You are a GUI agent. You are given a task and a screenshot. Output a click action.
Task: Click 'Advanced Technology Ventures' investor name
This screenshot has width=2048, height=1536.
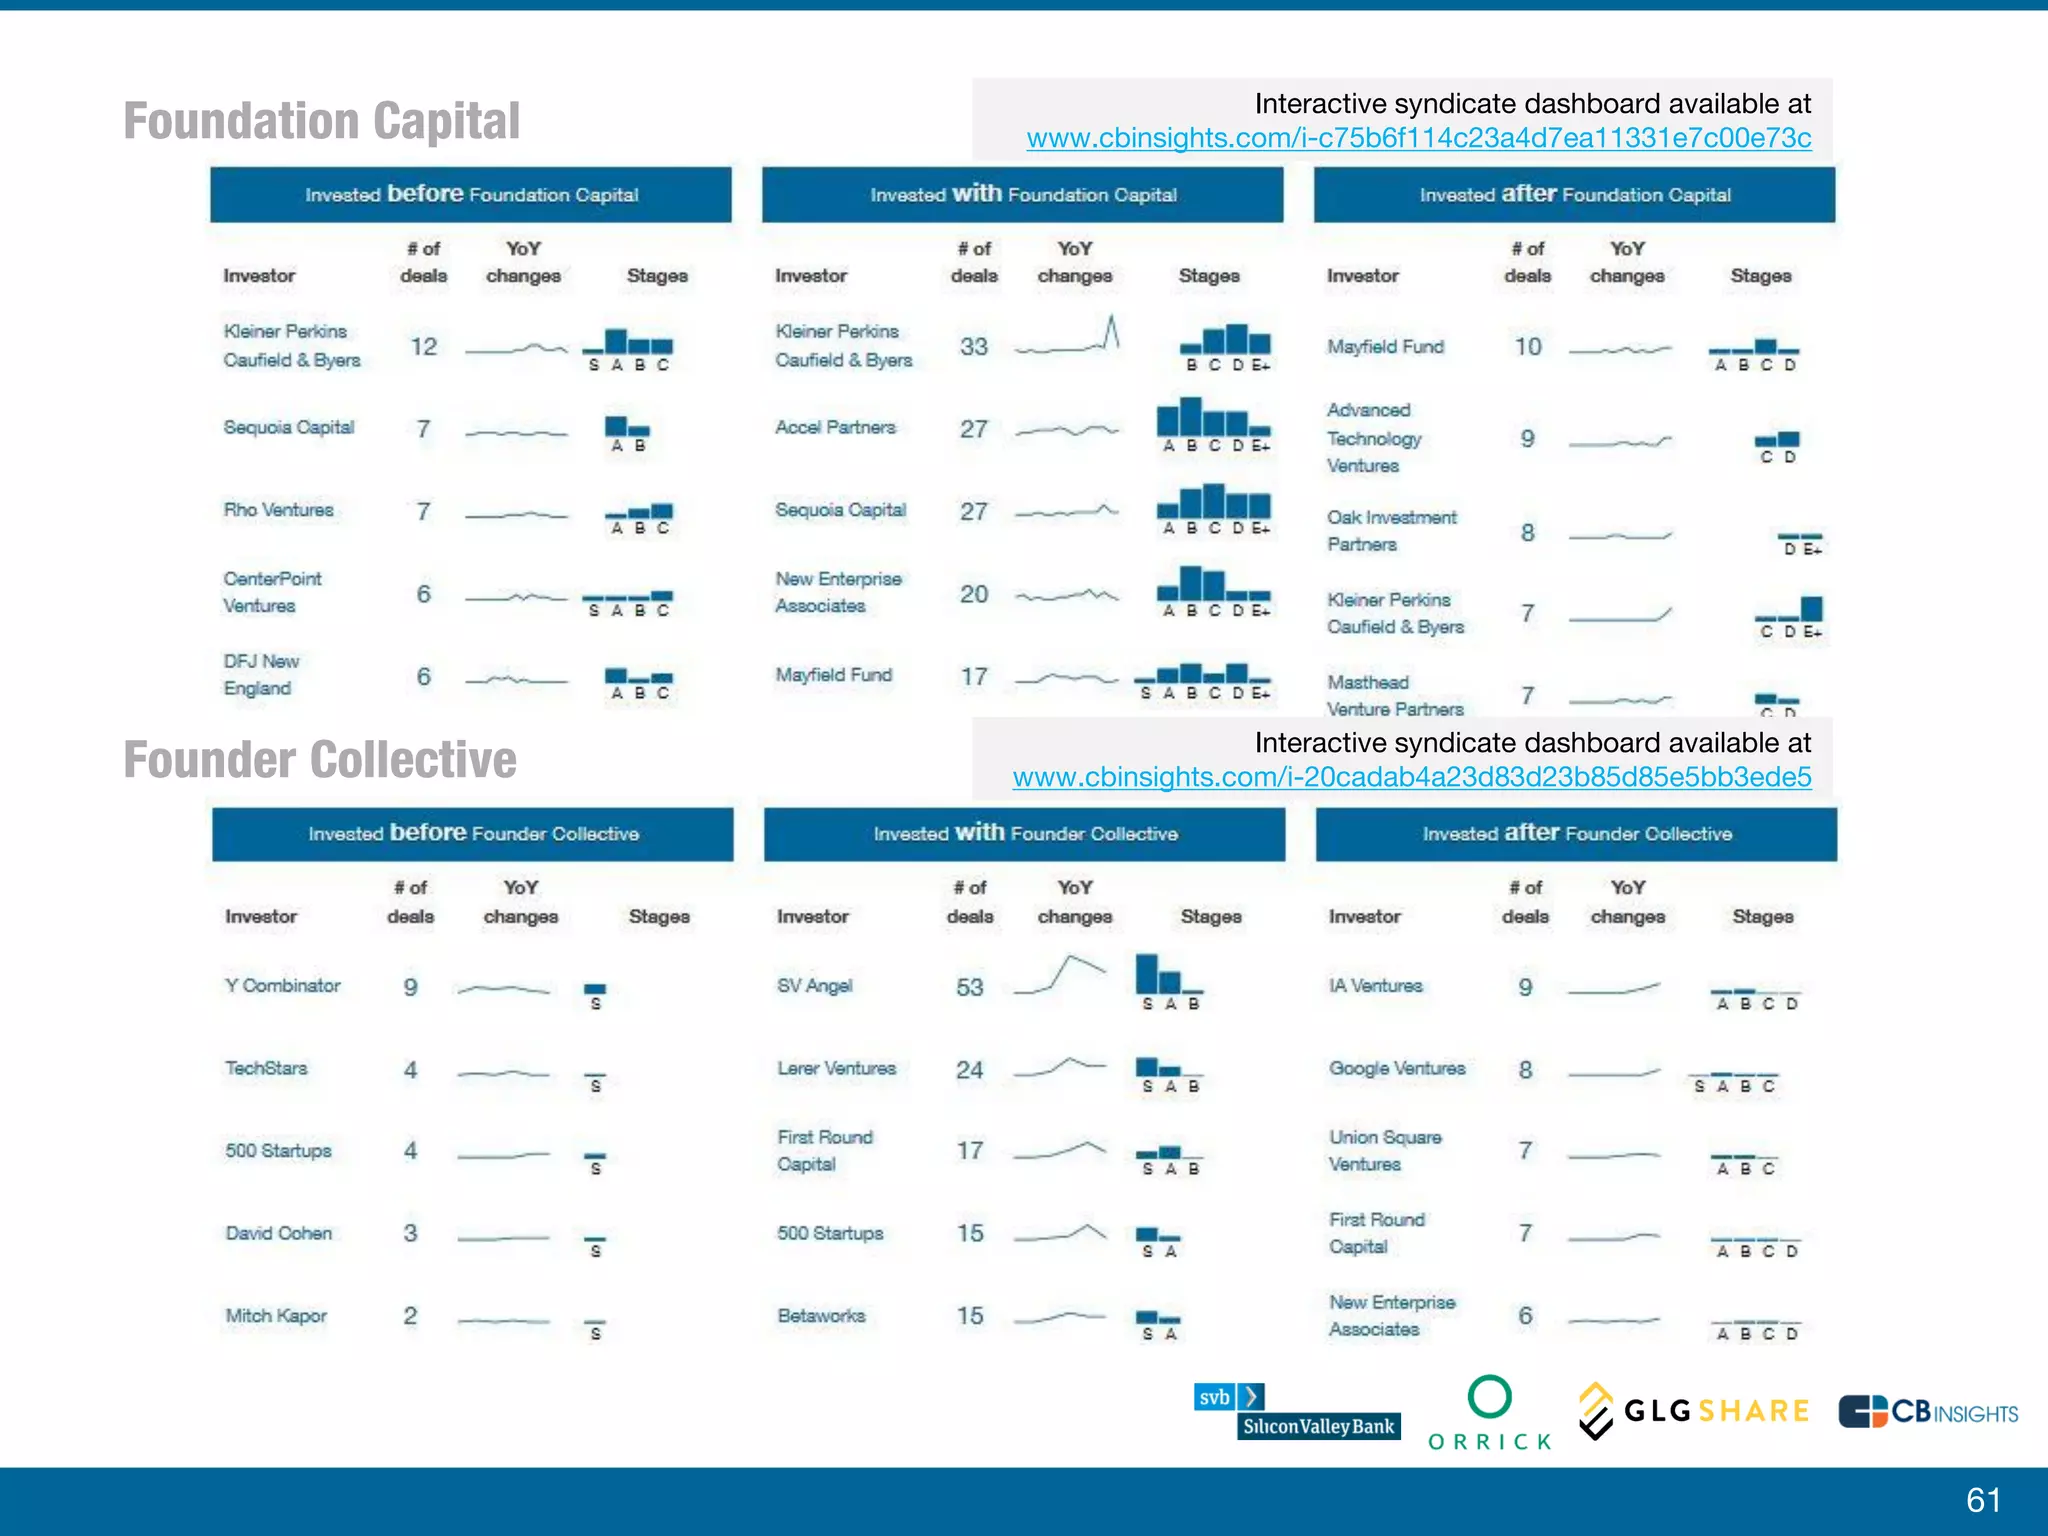pyautogui.click(x=1375, y=438)
